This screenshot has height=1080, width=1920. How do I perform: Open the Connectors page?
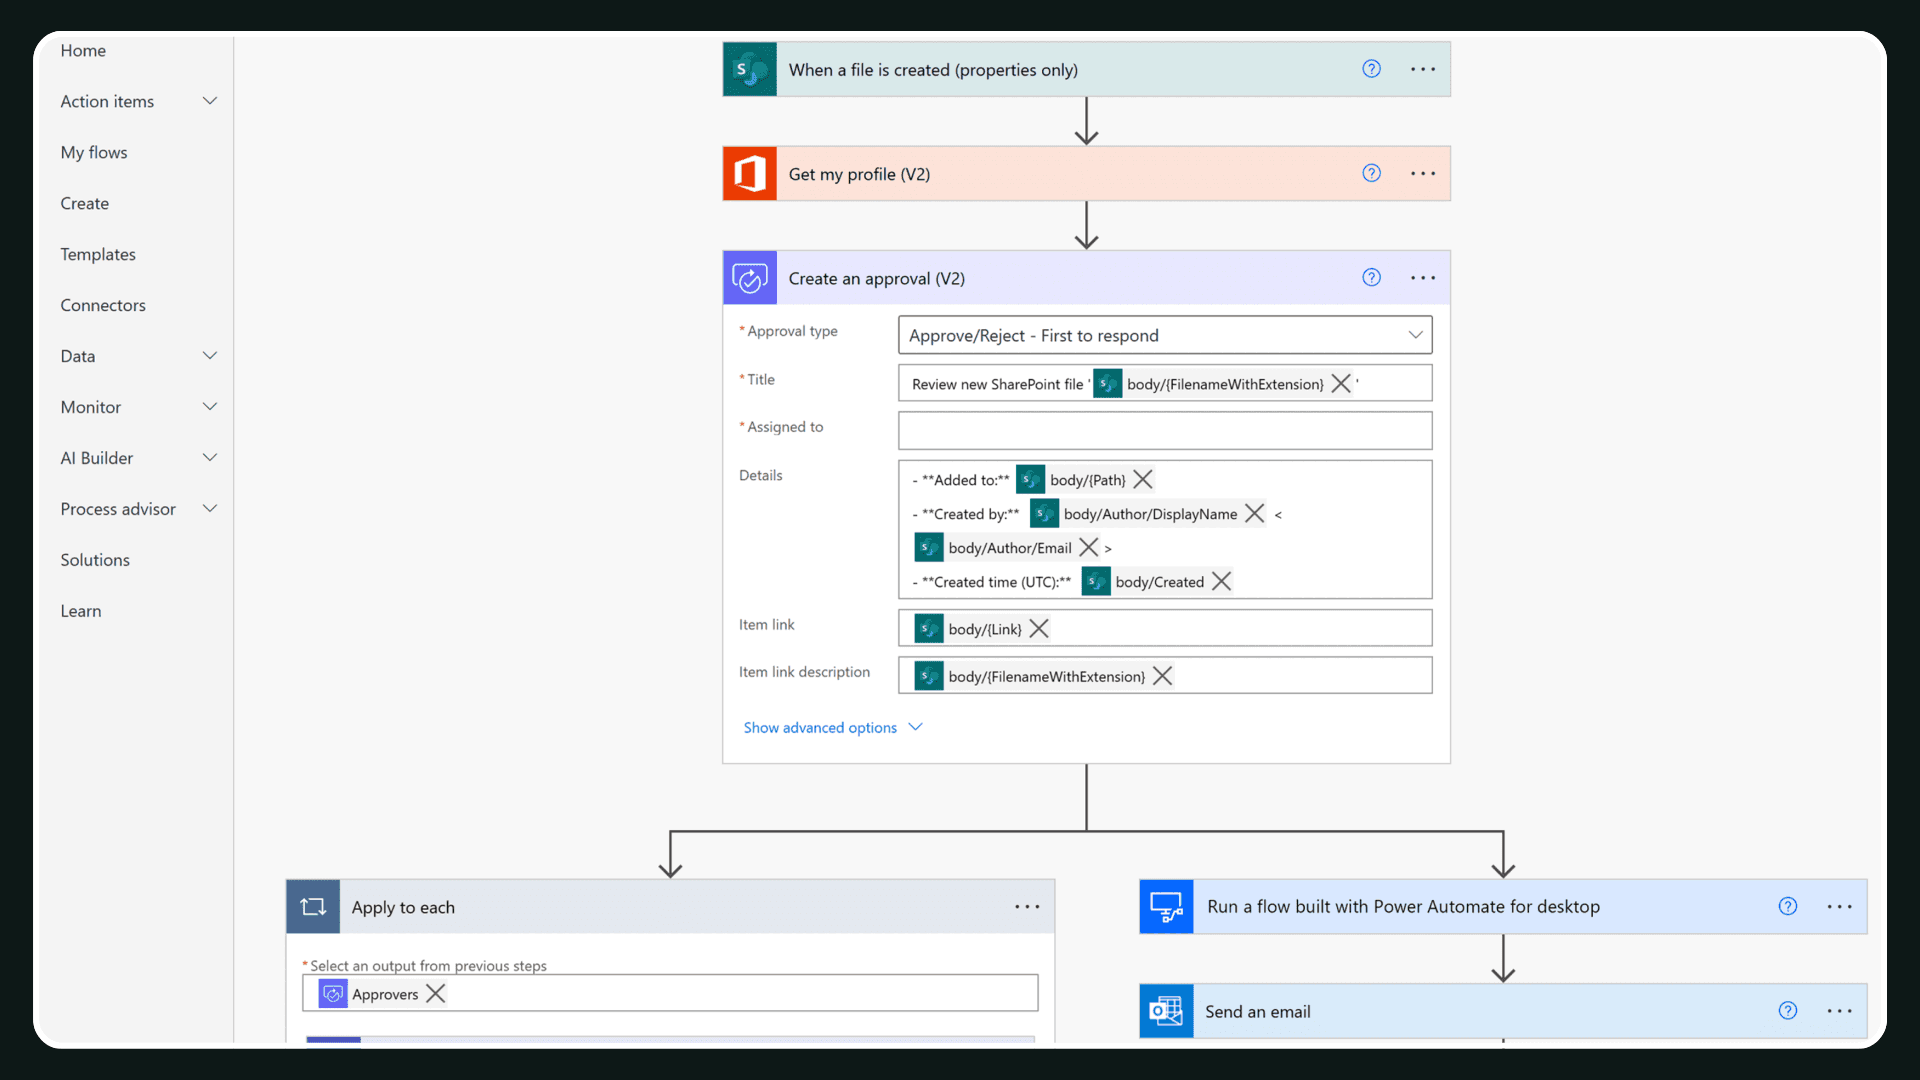tap(103, 305)
